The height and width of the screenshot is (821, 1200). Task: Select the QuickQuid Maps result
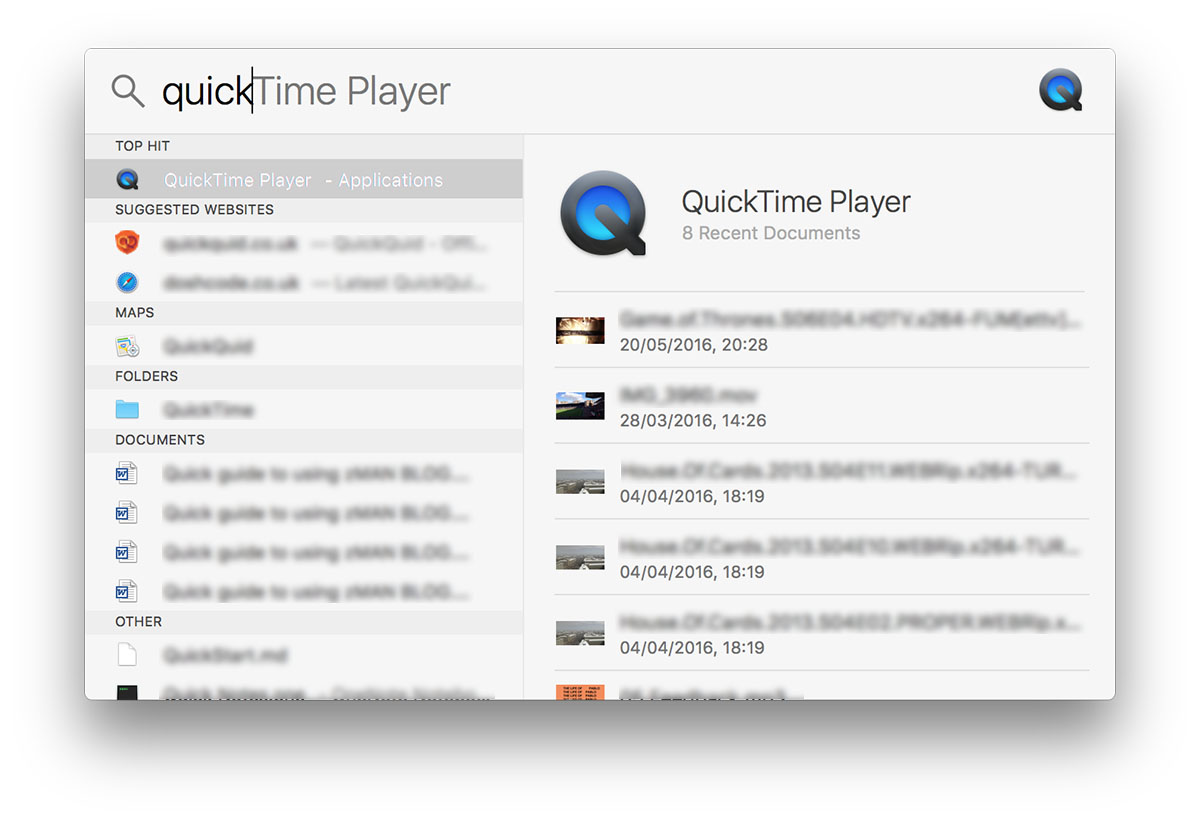point(304,347)
